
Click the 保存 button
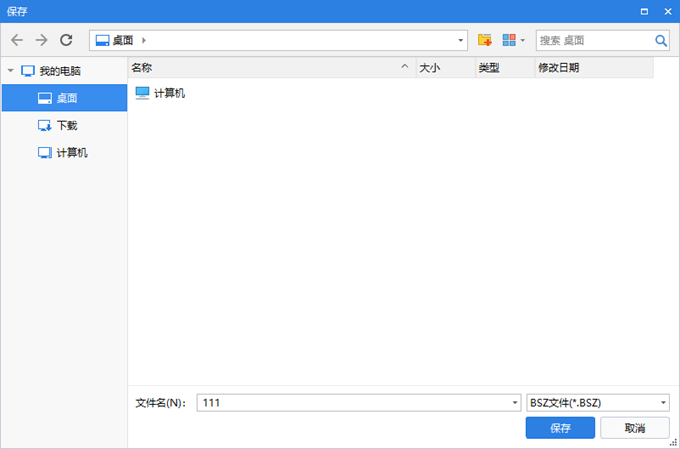(x=560, y=428)
